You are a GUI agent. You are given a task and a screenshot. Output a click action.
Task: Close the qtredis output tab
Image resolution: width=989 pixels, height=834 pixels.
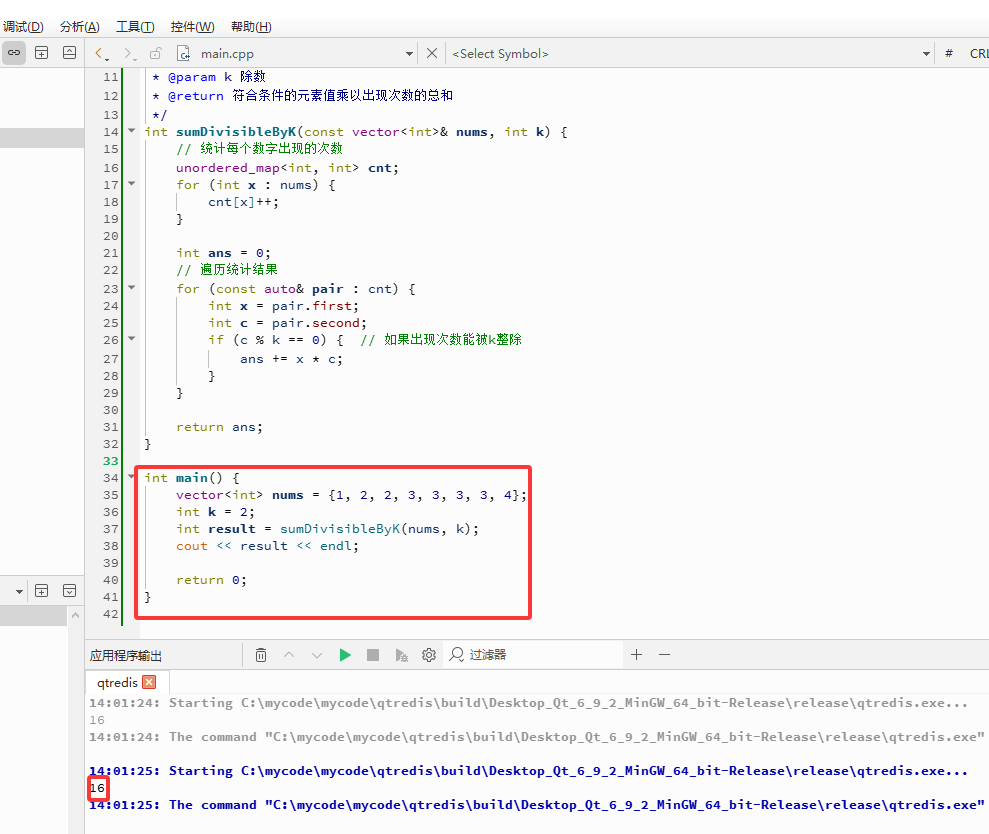[x=149, y=682]
